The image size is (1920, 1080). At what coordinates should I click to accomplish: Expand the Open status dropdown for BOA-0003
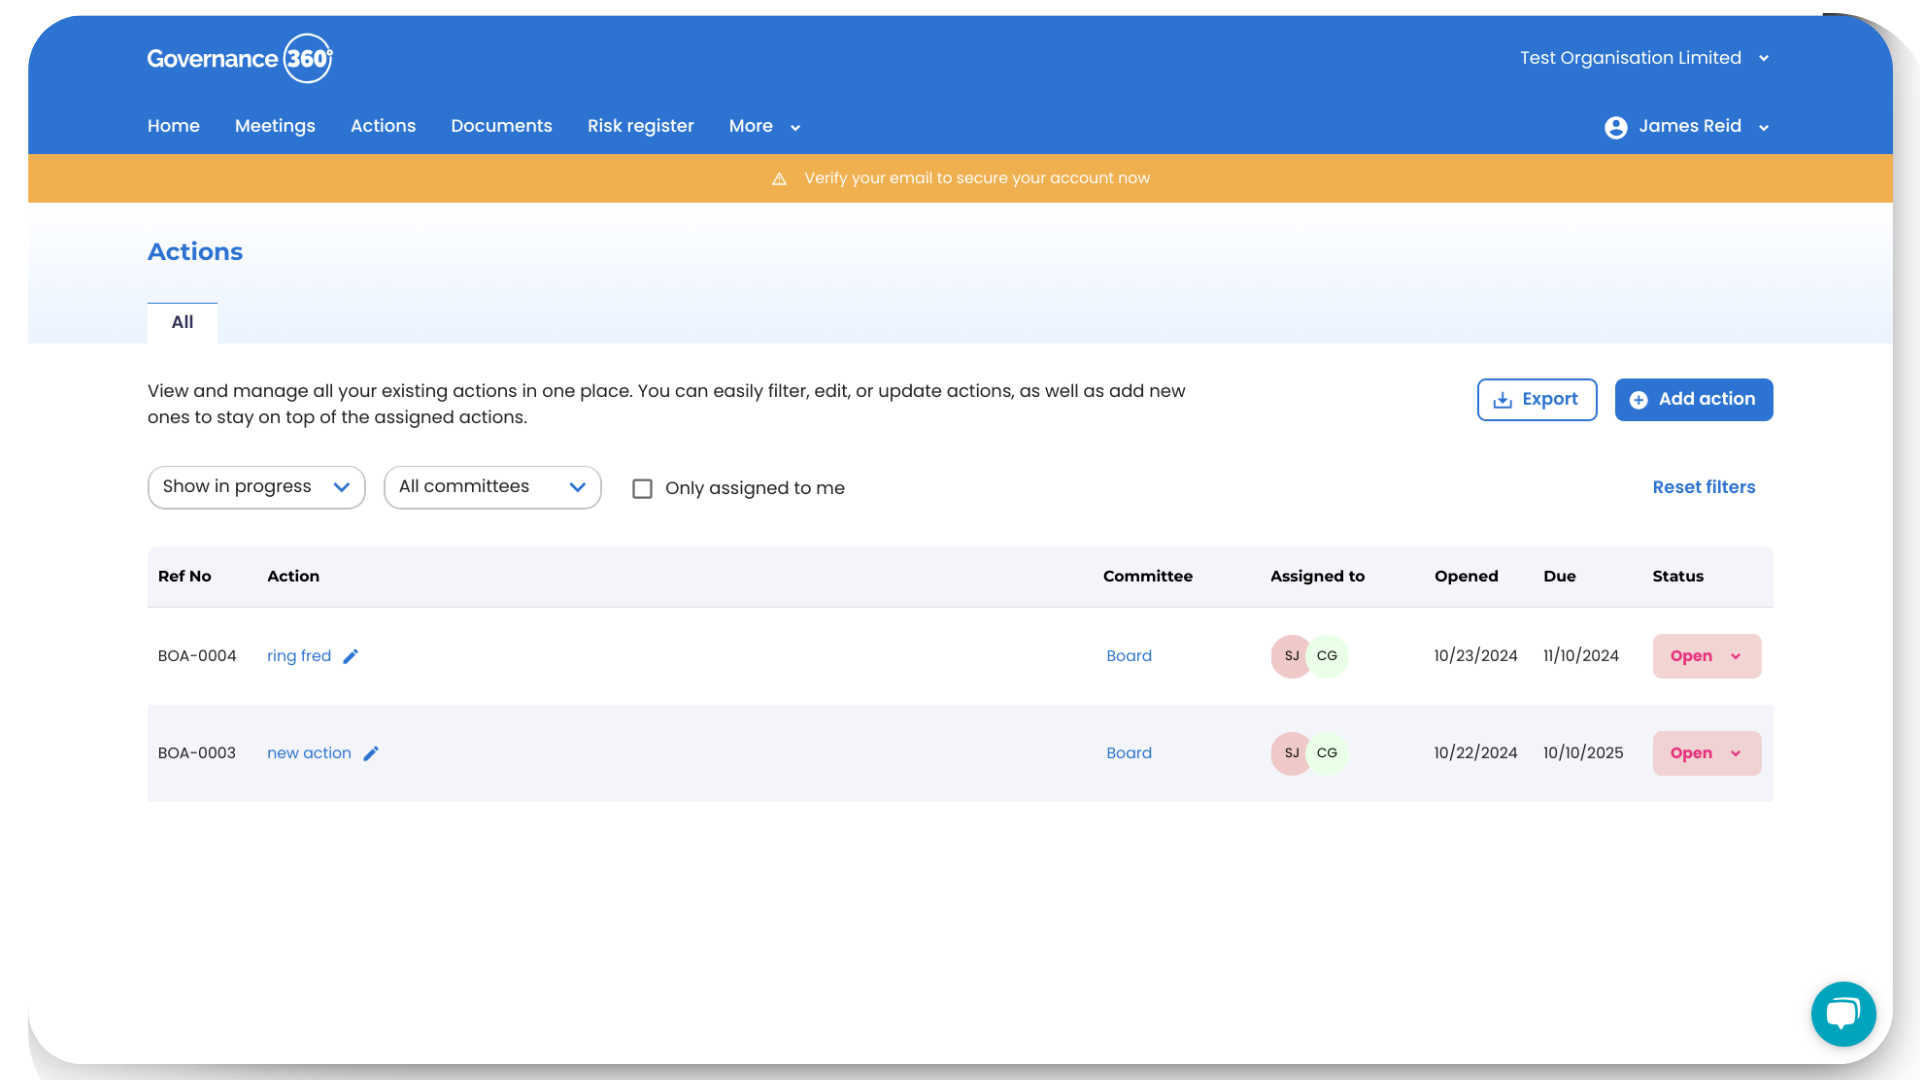point(1706,753)
